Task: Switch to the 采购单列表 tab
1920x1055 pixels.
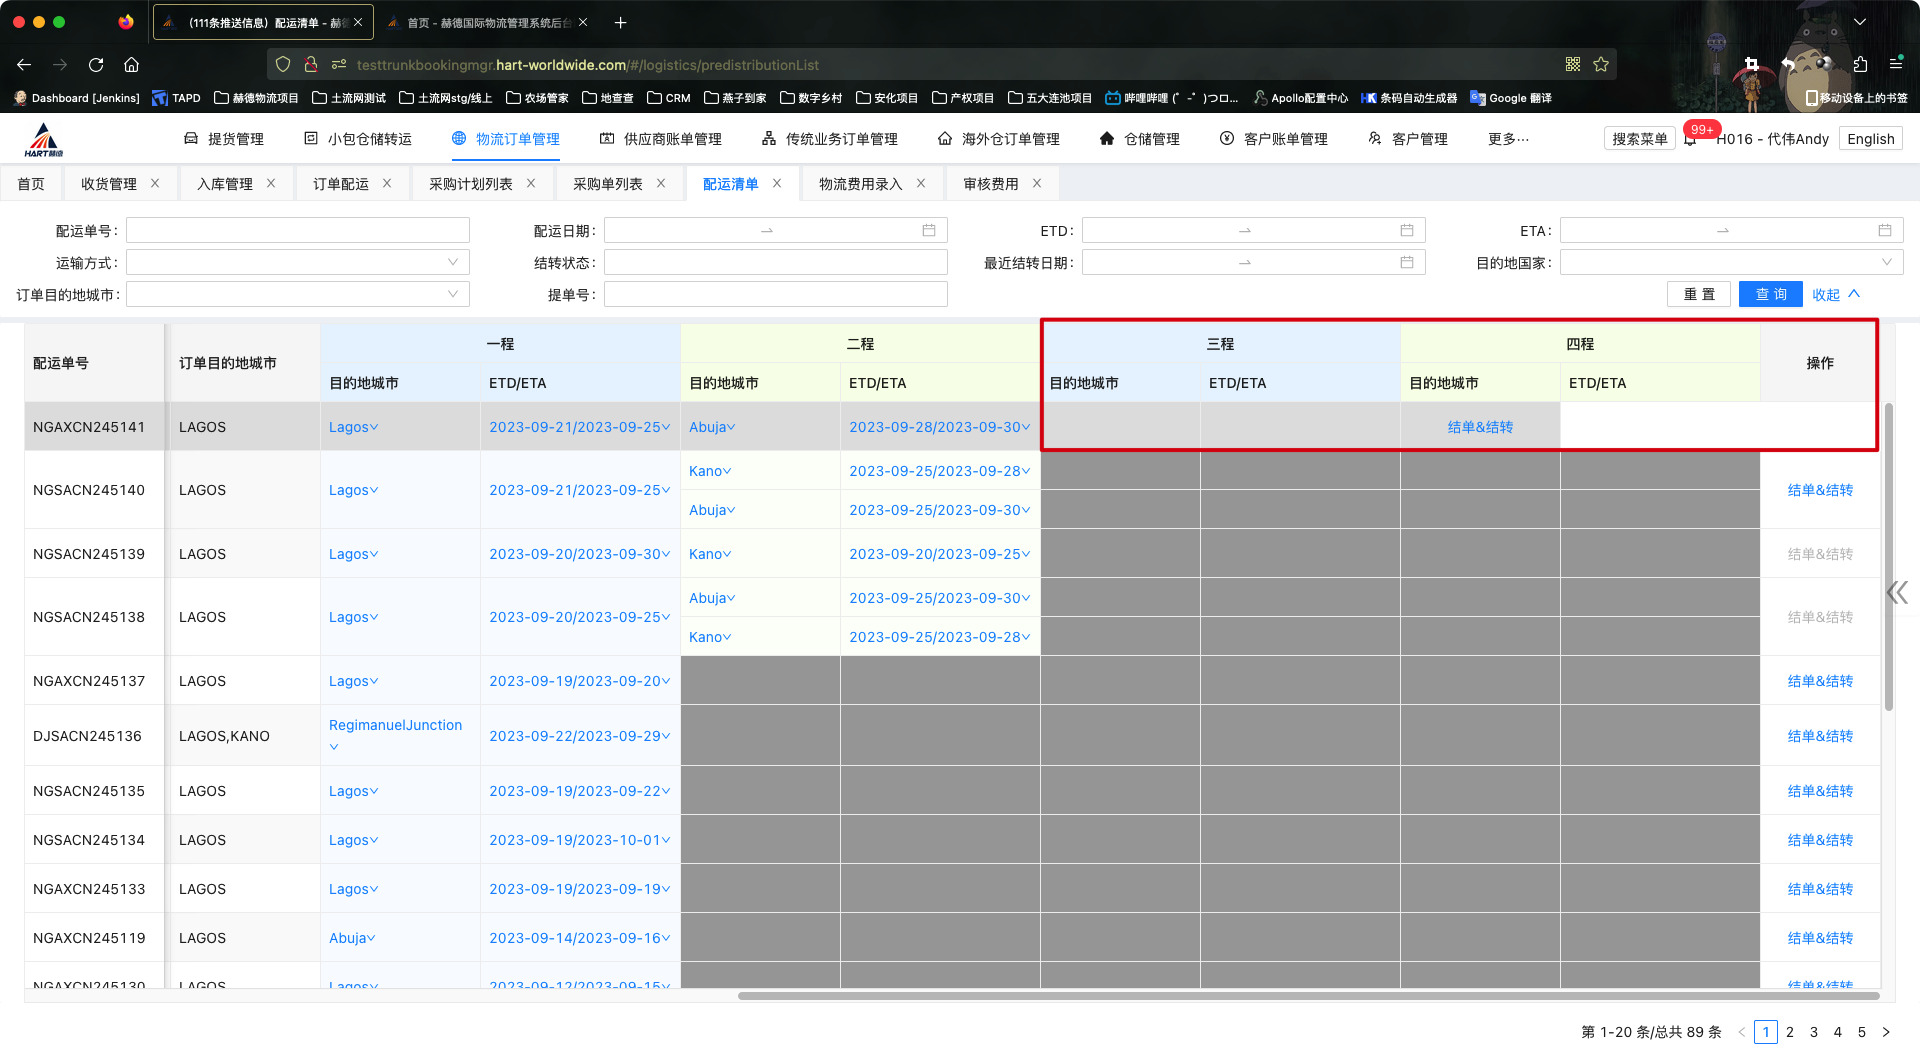Action: (607, 184)
